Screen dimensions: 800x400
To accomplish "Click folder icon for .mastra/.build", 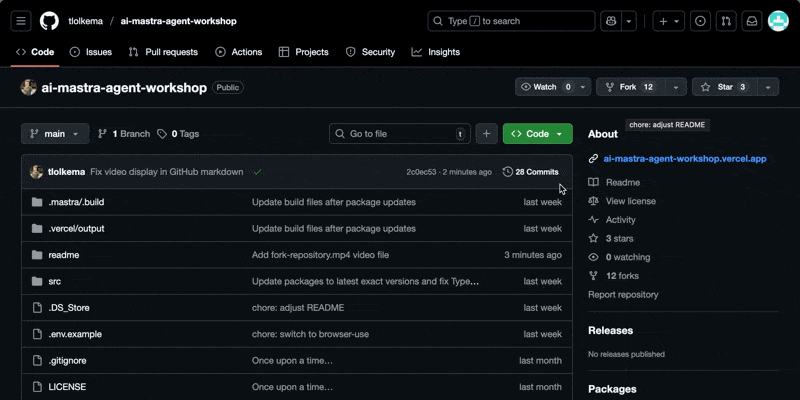I will (x=37, y=202).
